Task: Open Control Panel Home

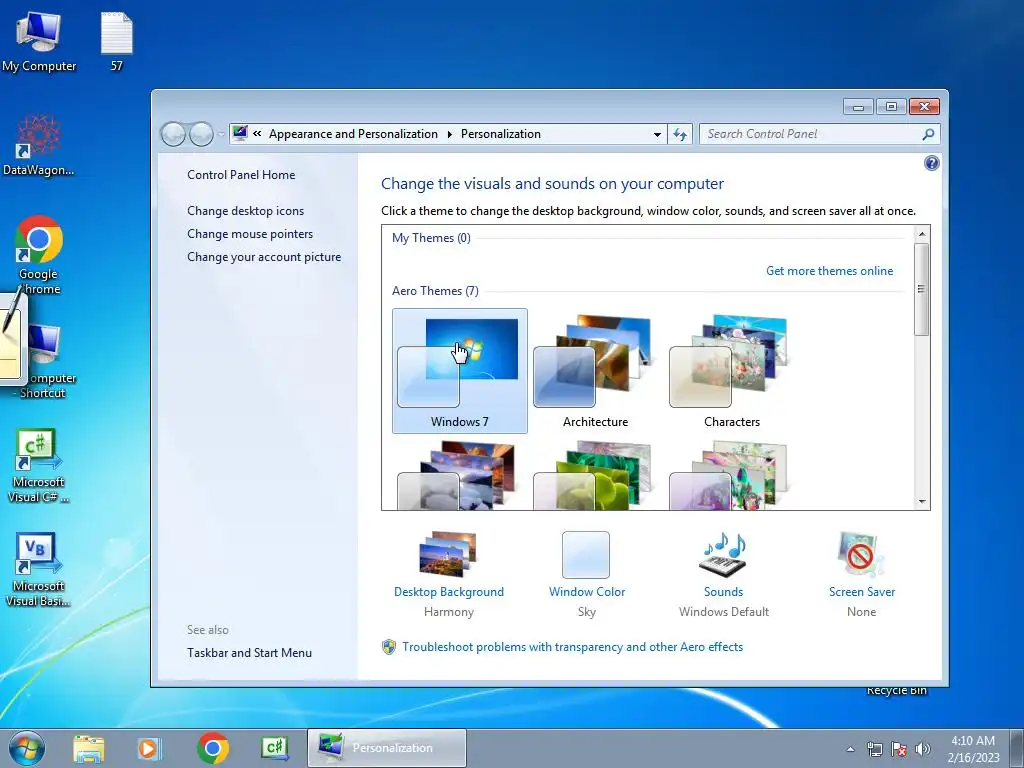Action: point(241,174)
